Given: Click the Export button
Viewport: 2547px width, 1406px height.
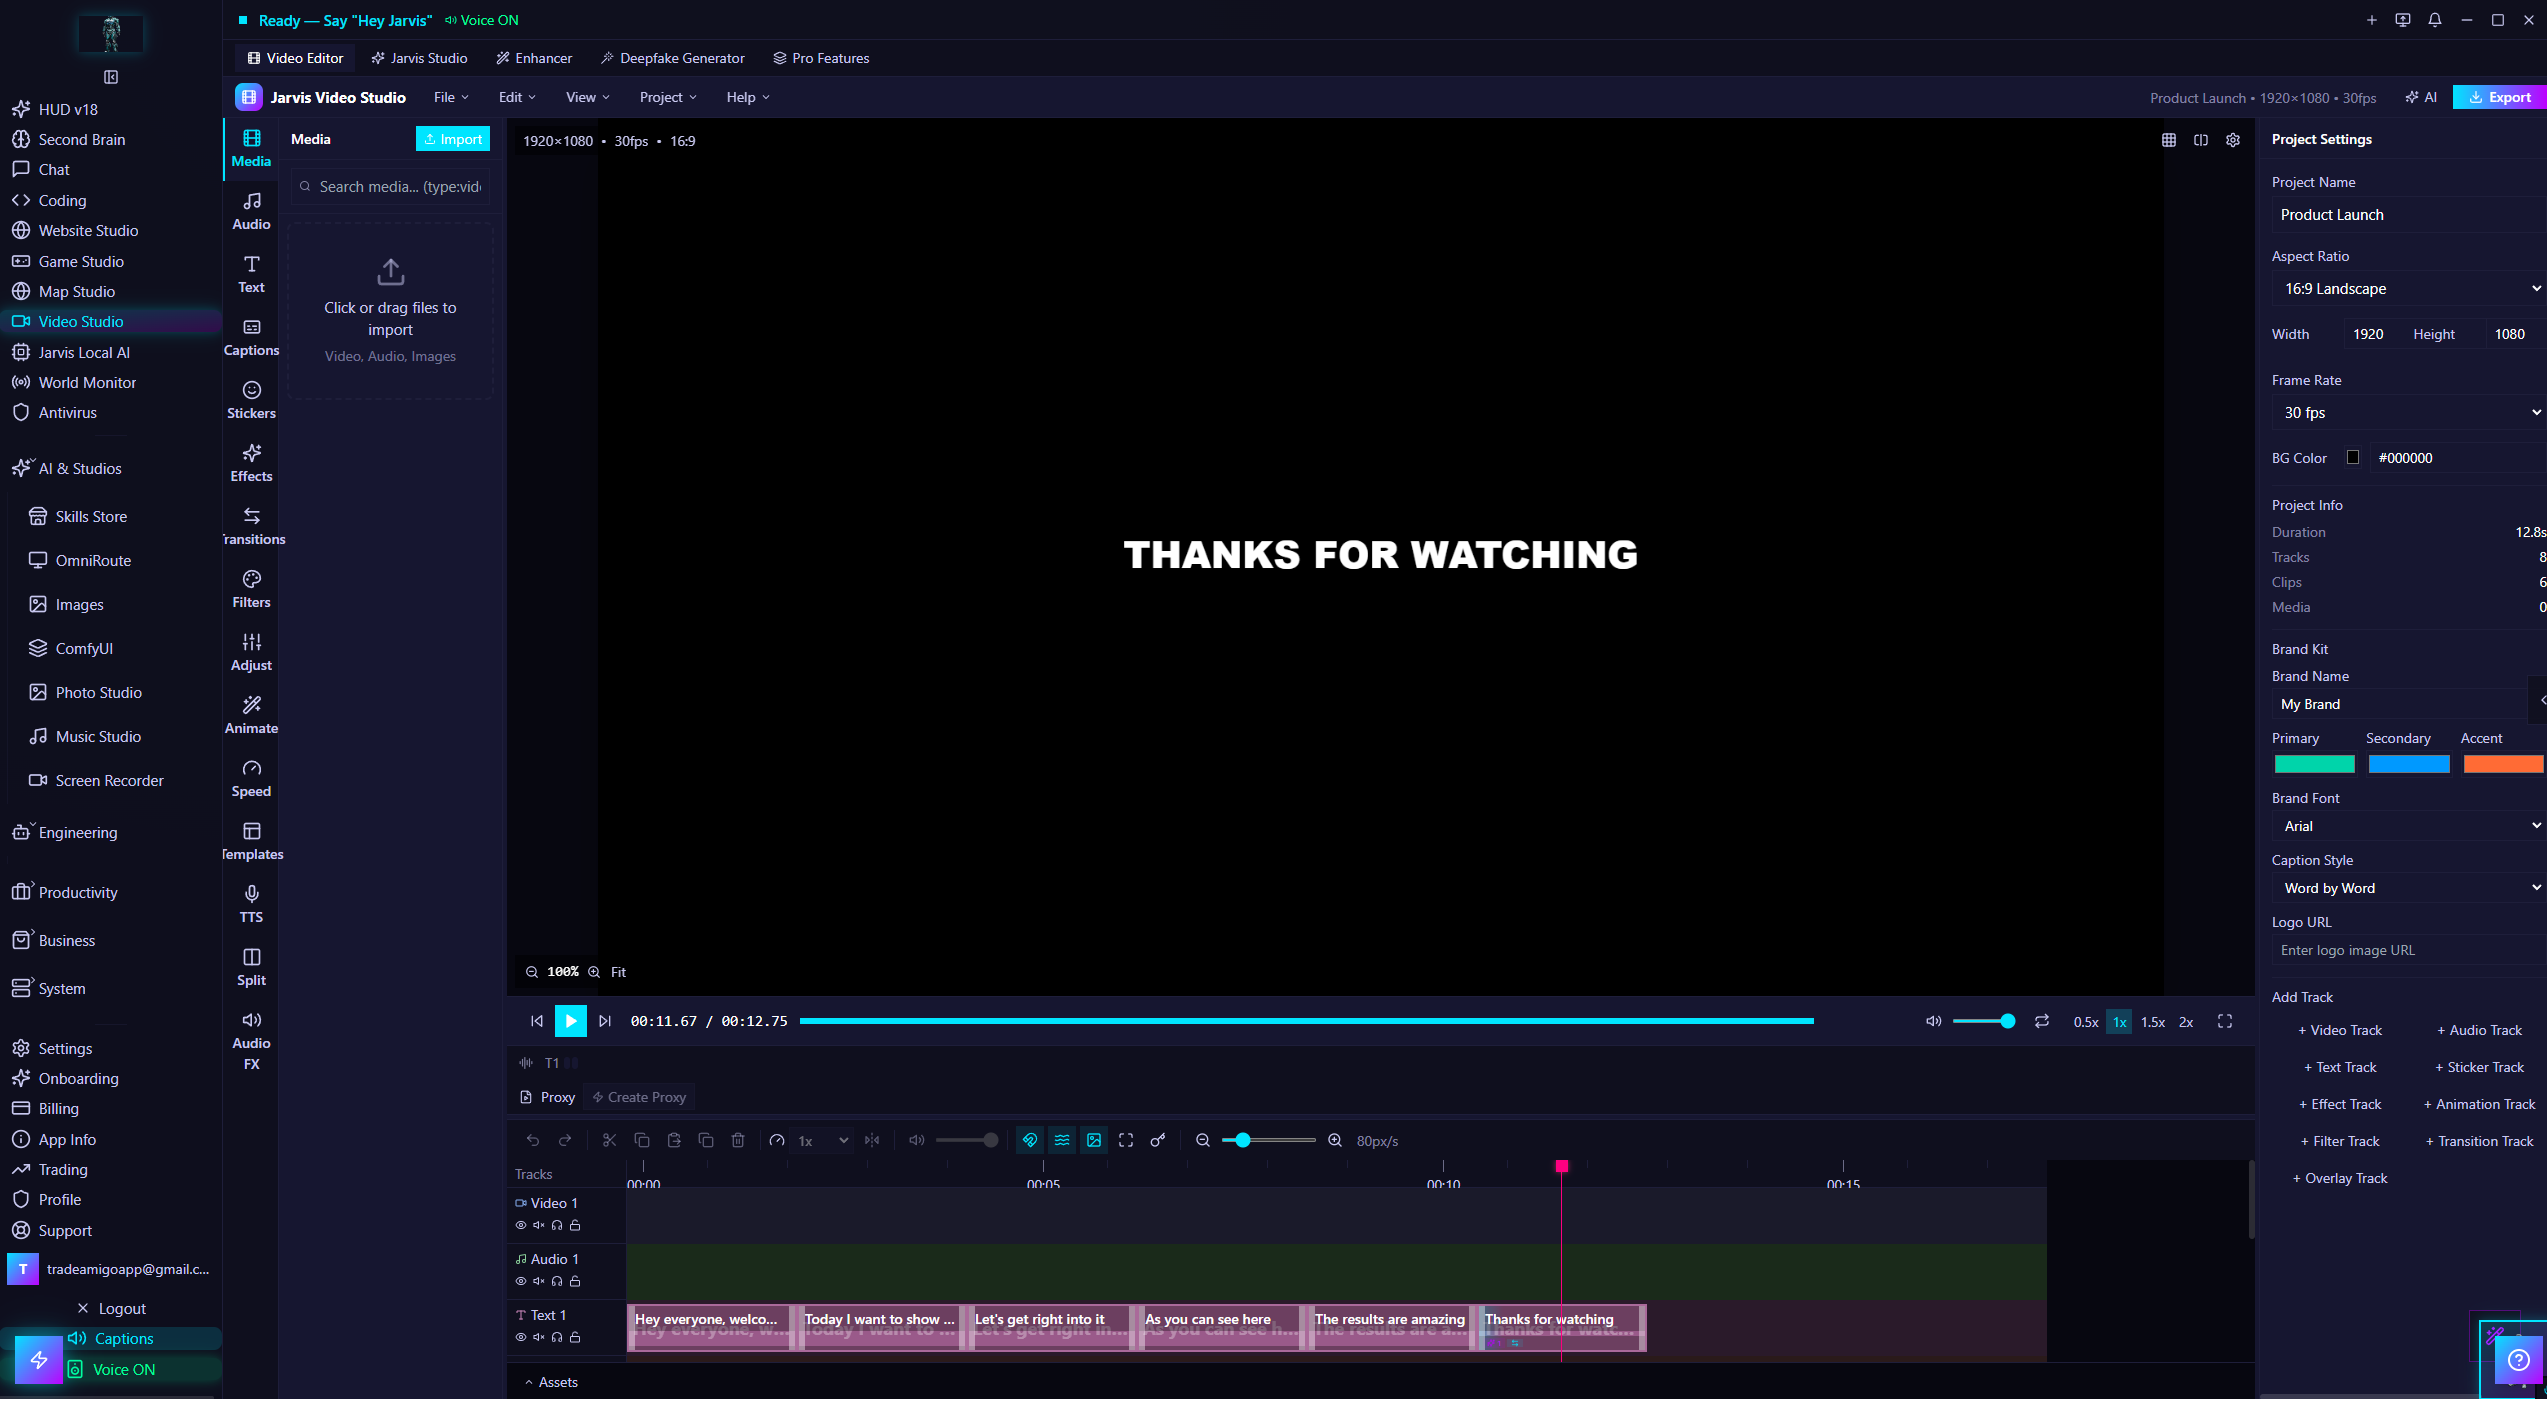Looking at the screenshot, I should click(2500, 97).
